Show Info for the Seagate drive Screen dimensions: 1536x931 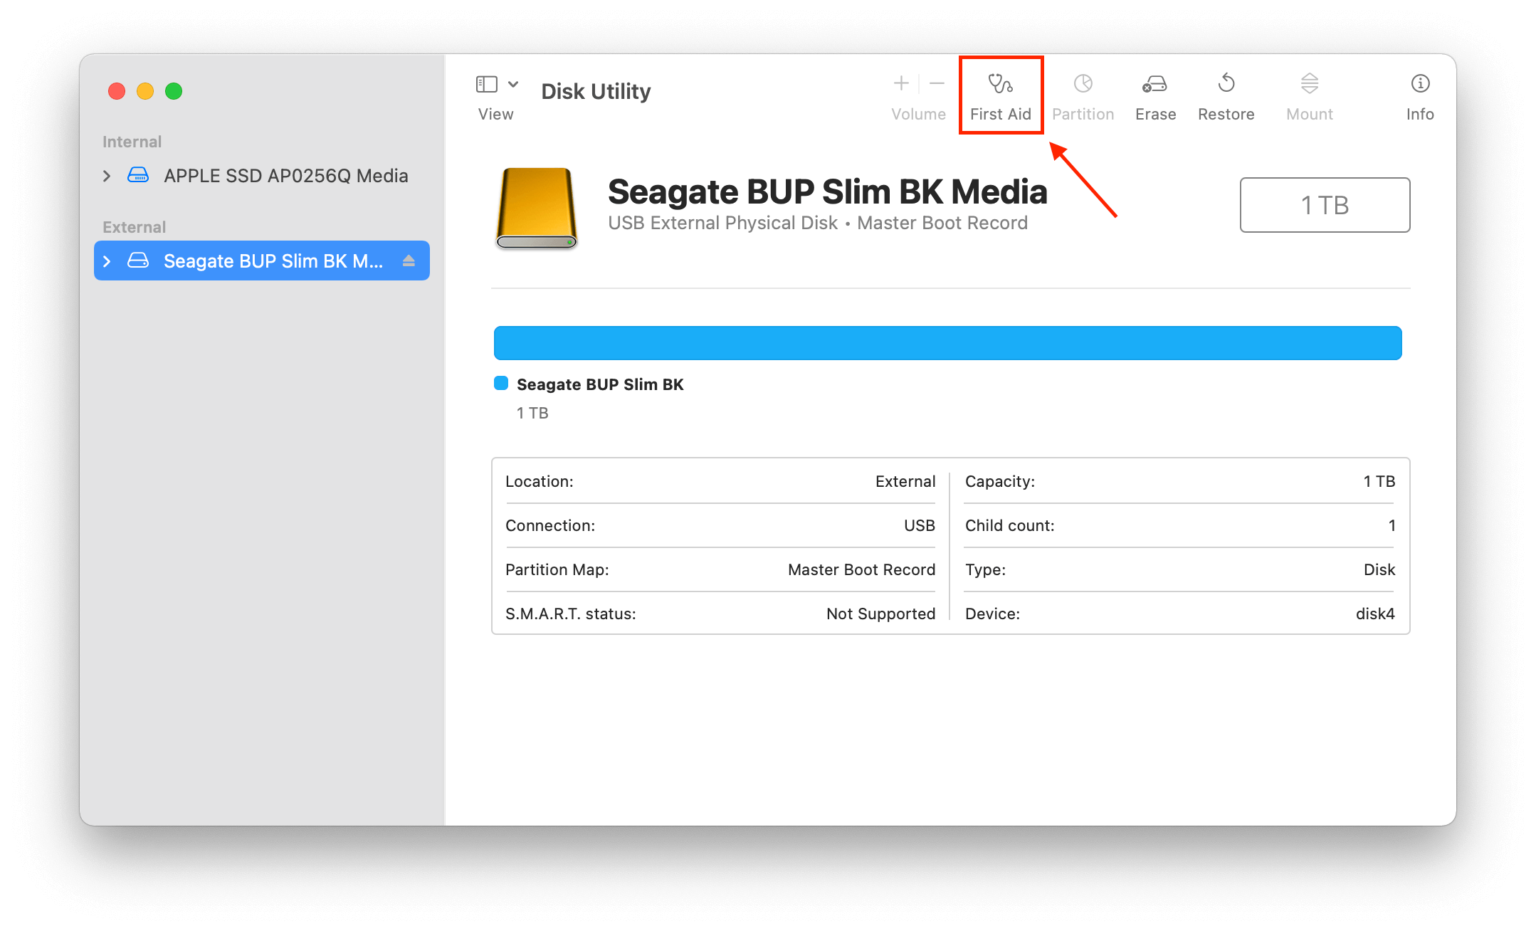click(1419, 95)
